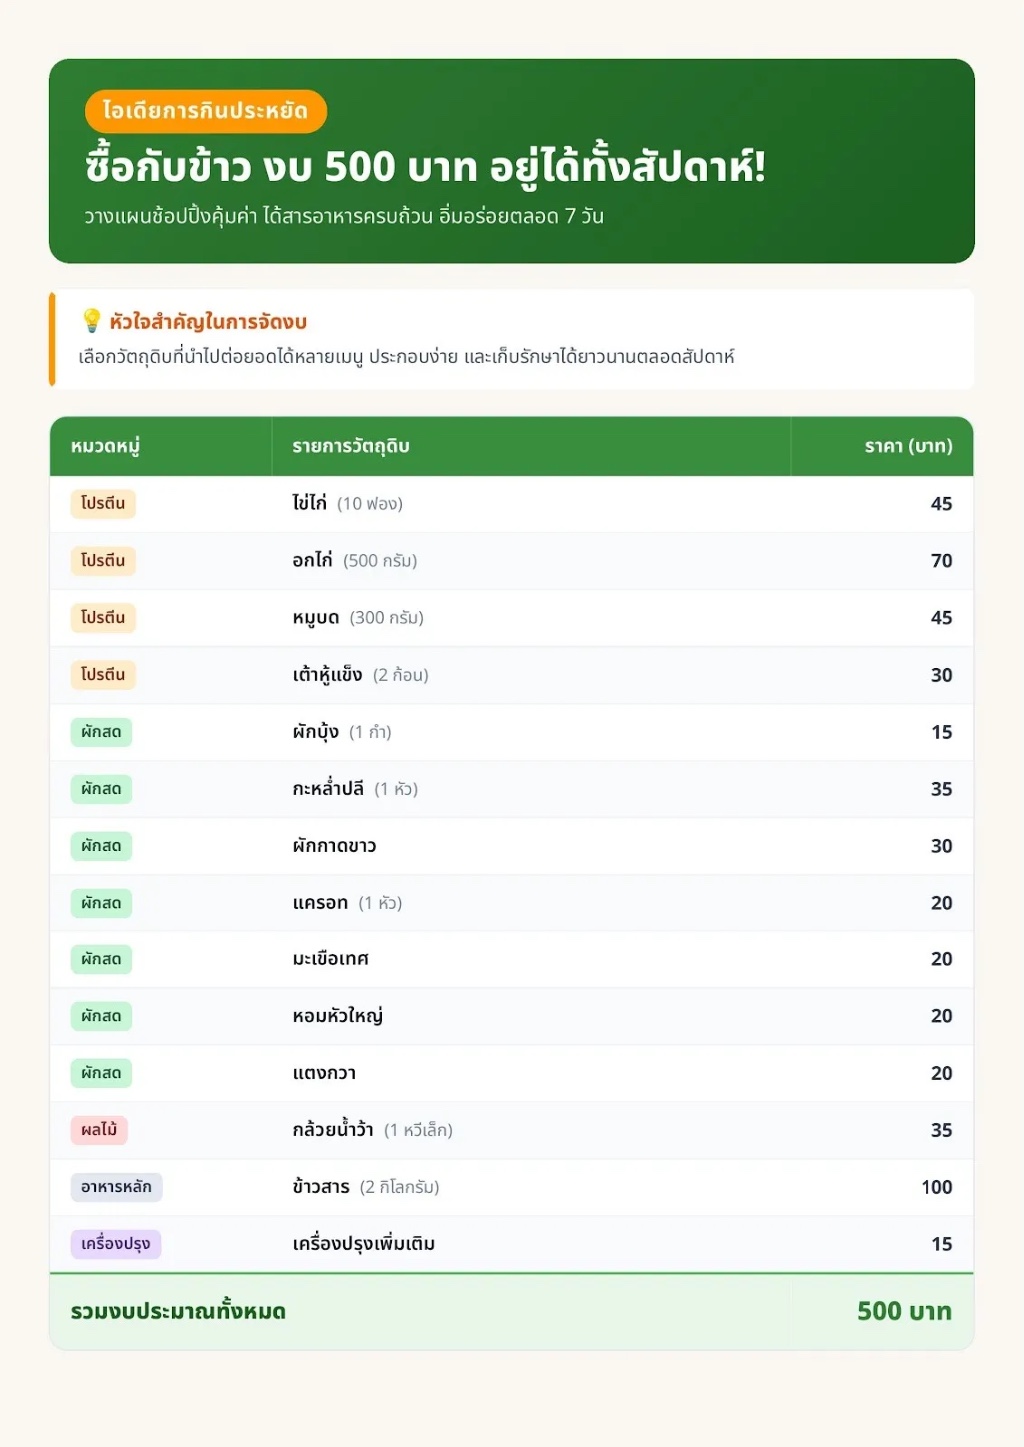Click the ข้าวสาร (2 กิโลกรัม) item
Screen dimensions: 1024x1447
pos(366,1187)
